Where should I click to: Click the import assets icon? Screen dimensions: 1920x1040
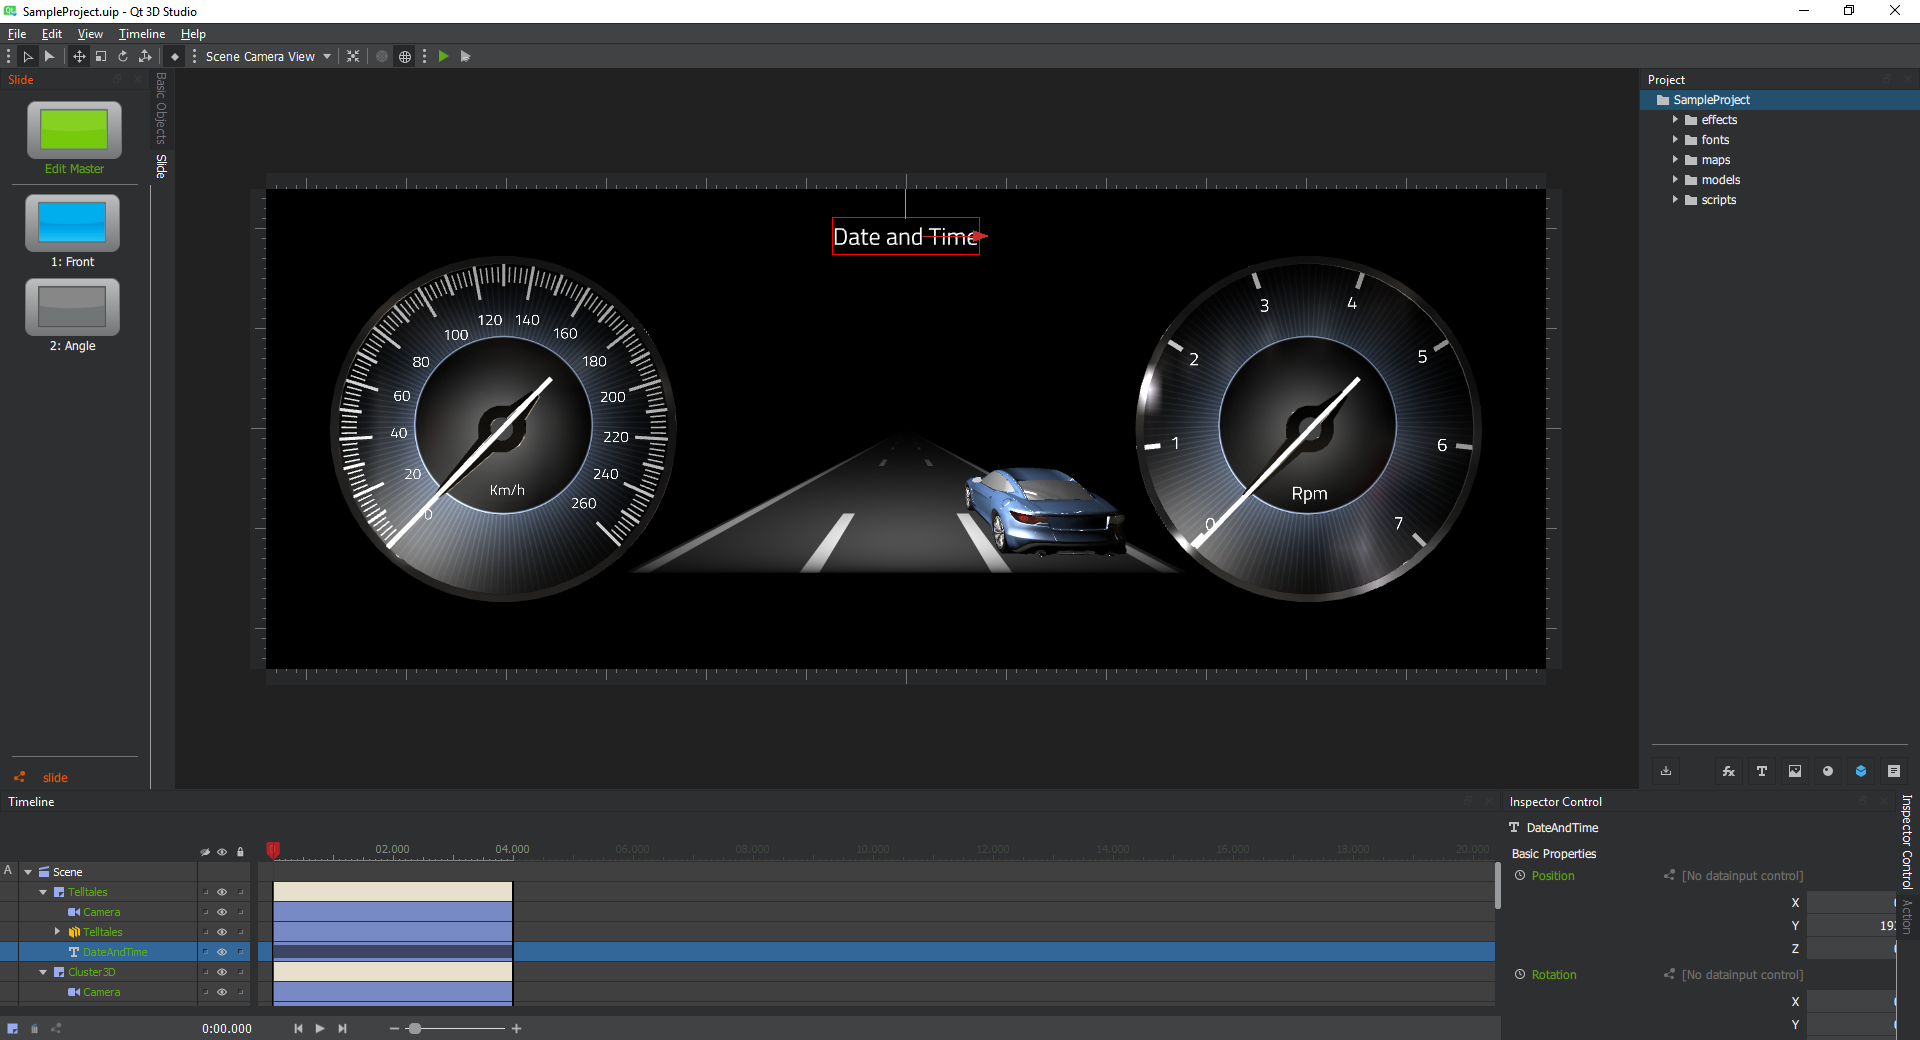pos(1666,771)
